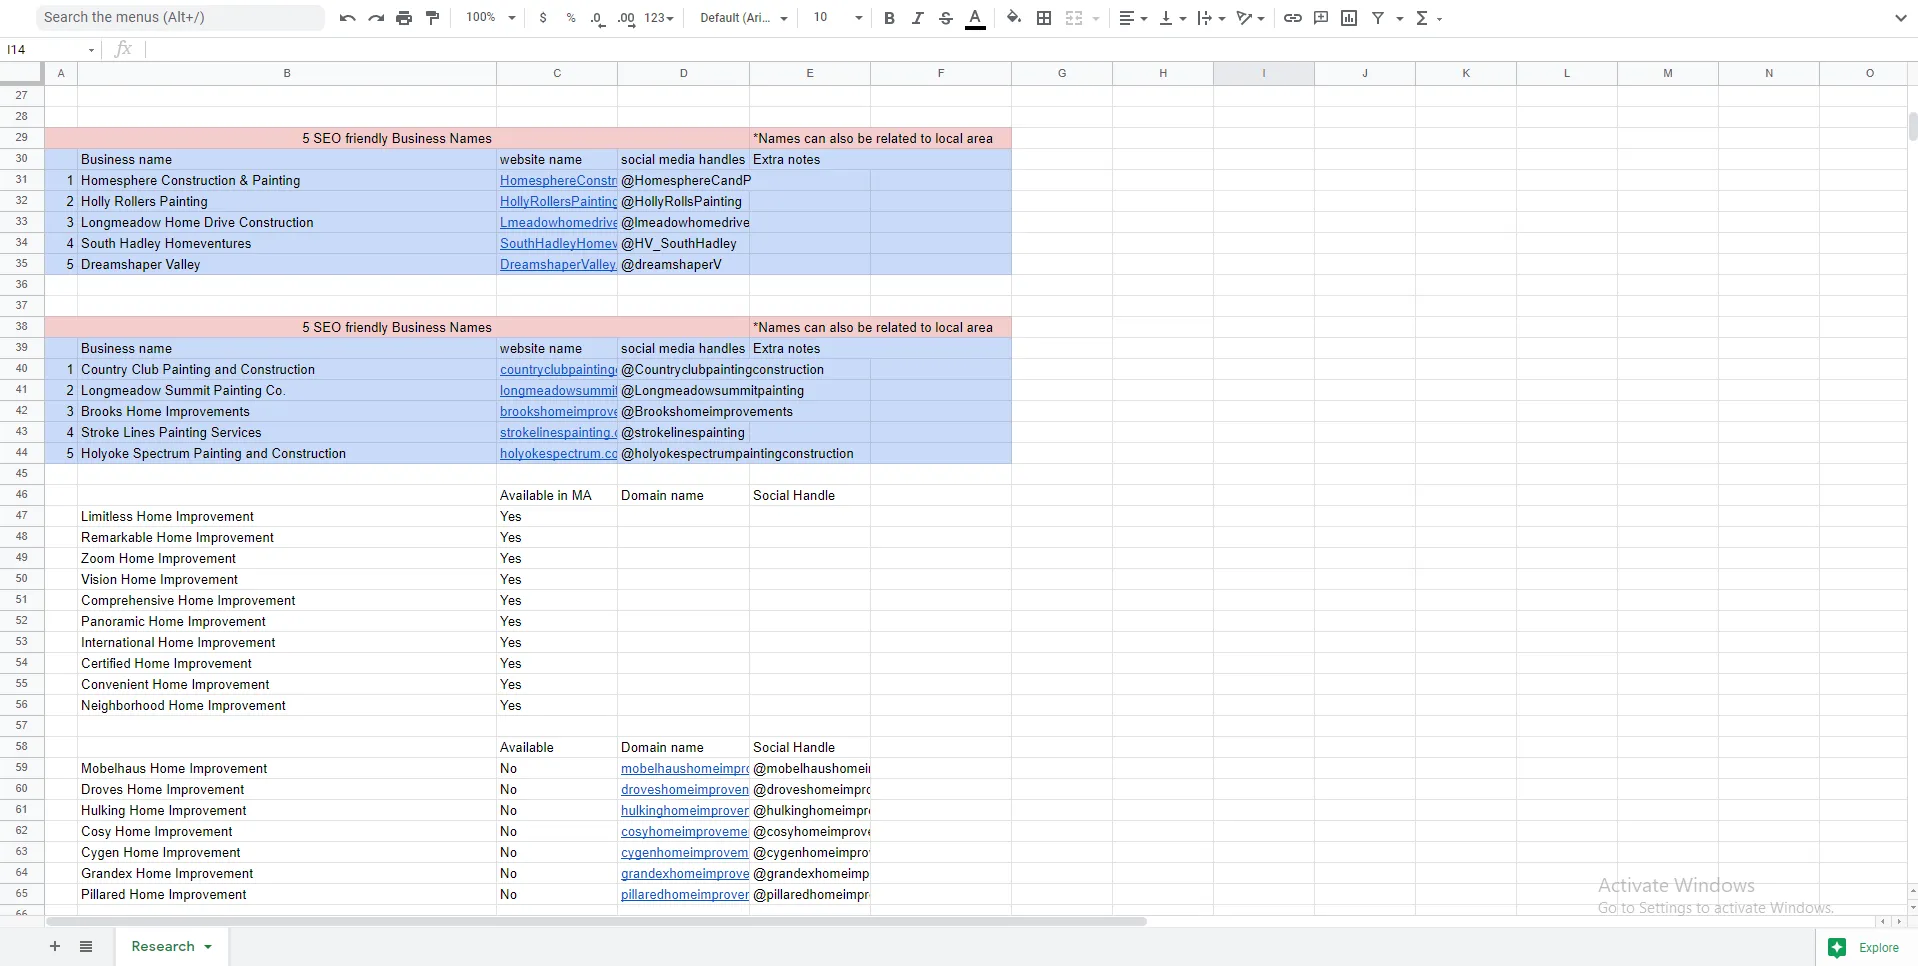Print the spreadsheet
This screenshot has width=1918, height=966.
tap(404, 18)
